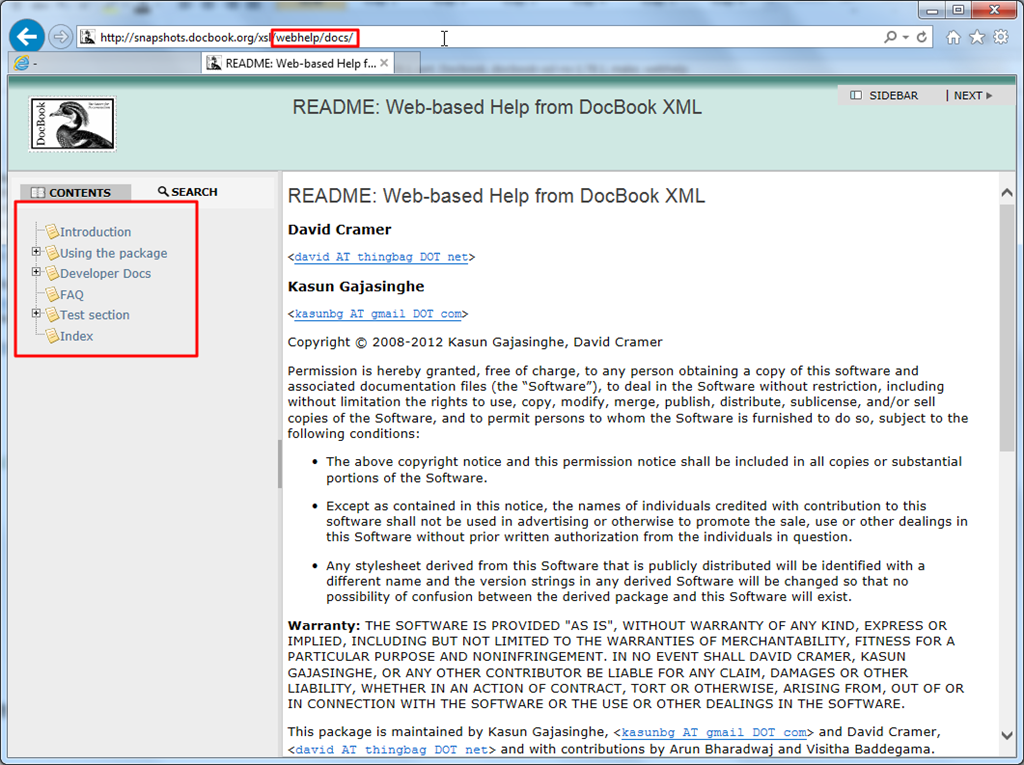Open the FAQ topic
Viewport: 1024px width, 765px height.
click(72, 295)
